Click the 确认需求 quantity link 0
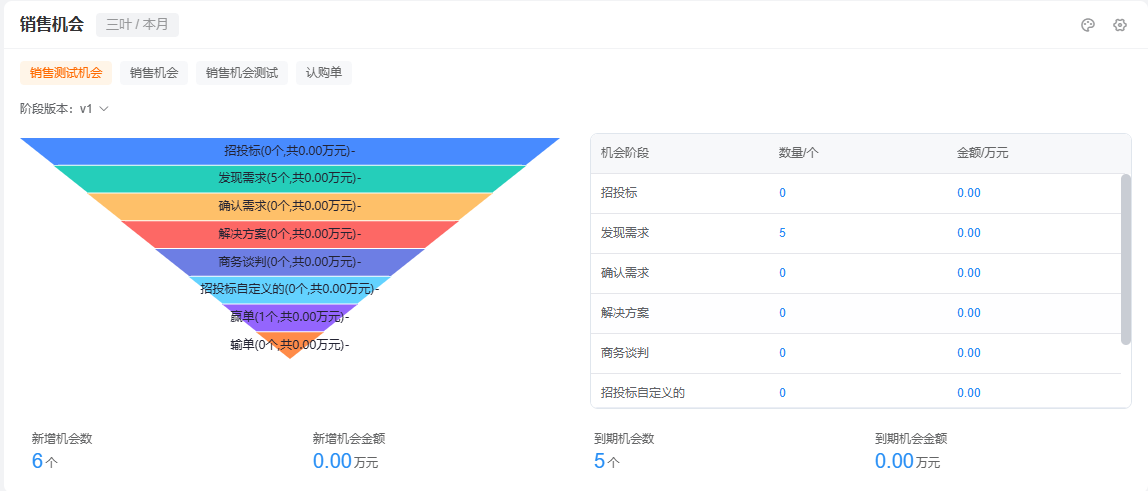 click(783, 273)
